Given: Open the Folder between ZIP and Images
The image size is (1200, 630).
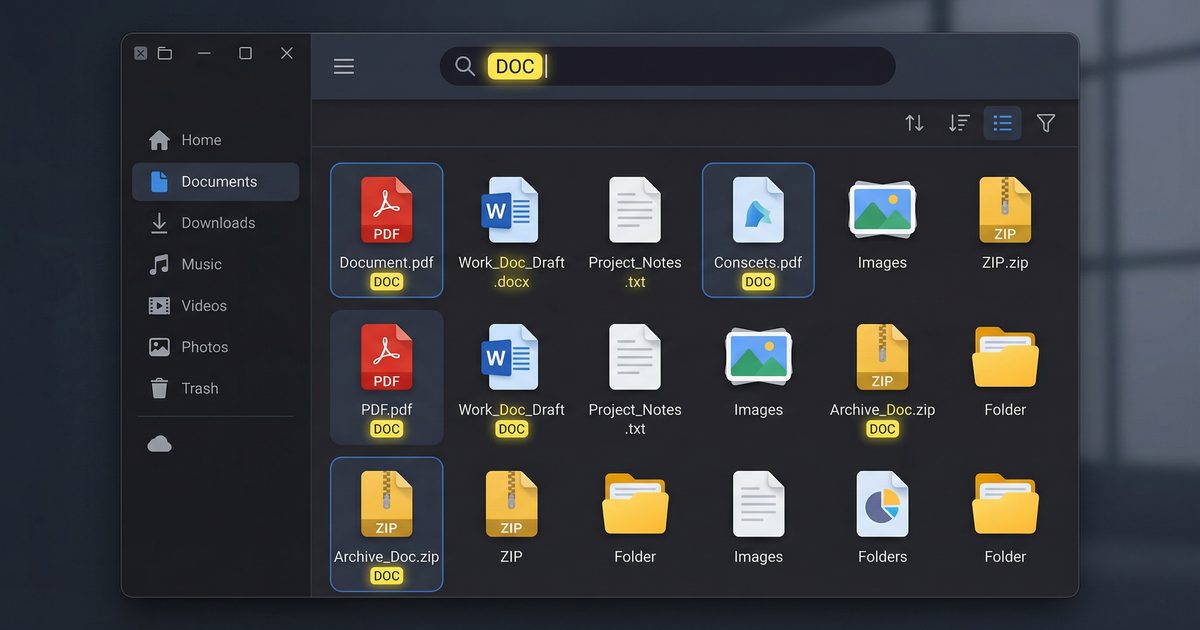Looking at the screenshot, I should (635, 517).
